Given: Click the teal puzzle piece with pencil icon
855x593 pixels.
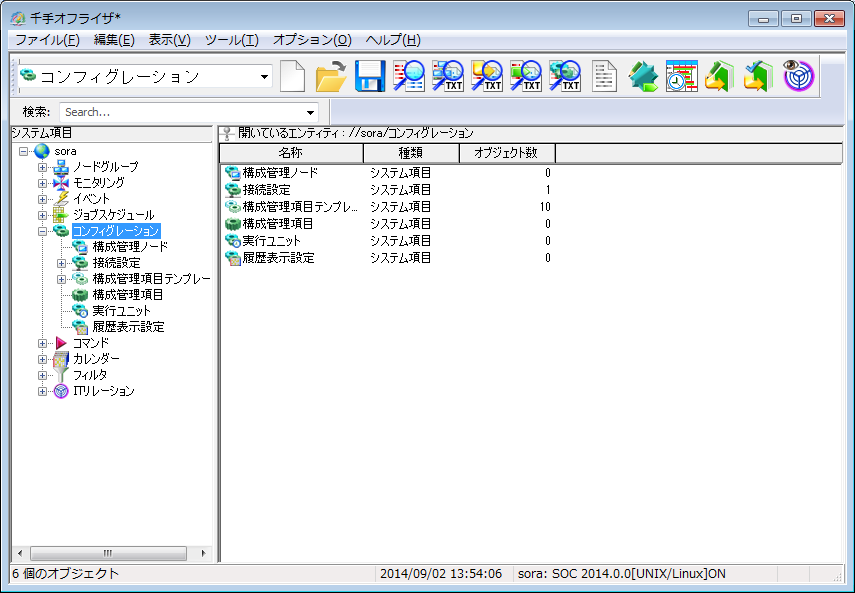Looking at the screenshot, I should pos(643,76).
